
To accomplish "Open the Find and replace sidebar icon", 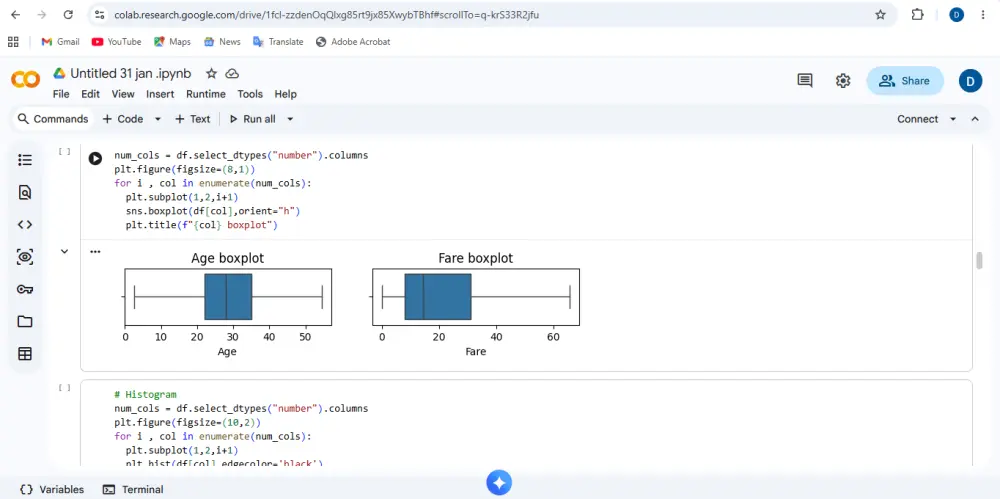I will coord(25,192).
